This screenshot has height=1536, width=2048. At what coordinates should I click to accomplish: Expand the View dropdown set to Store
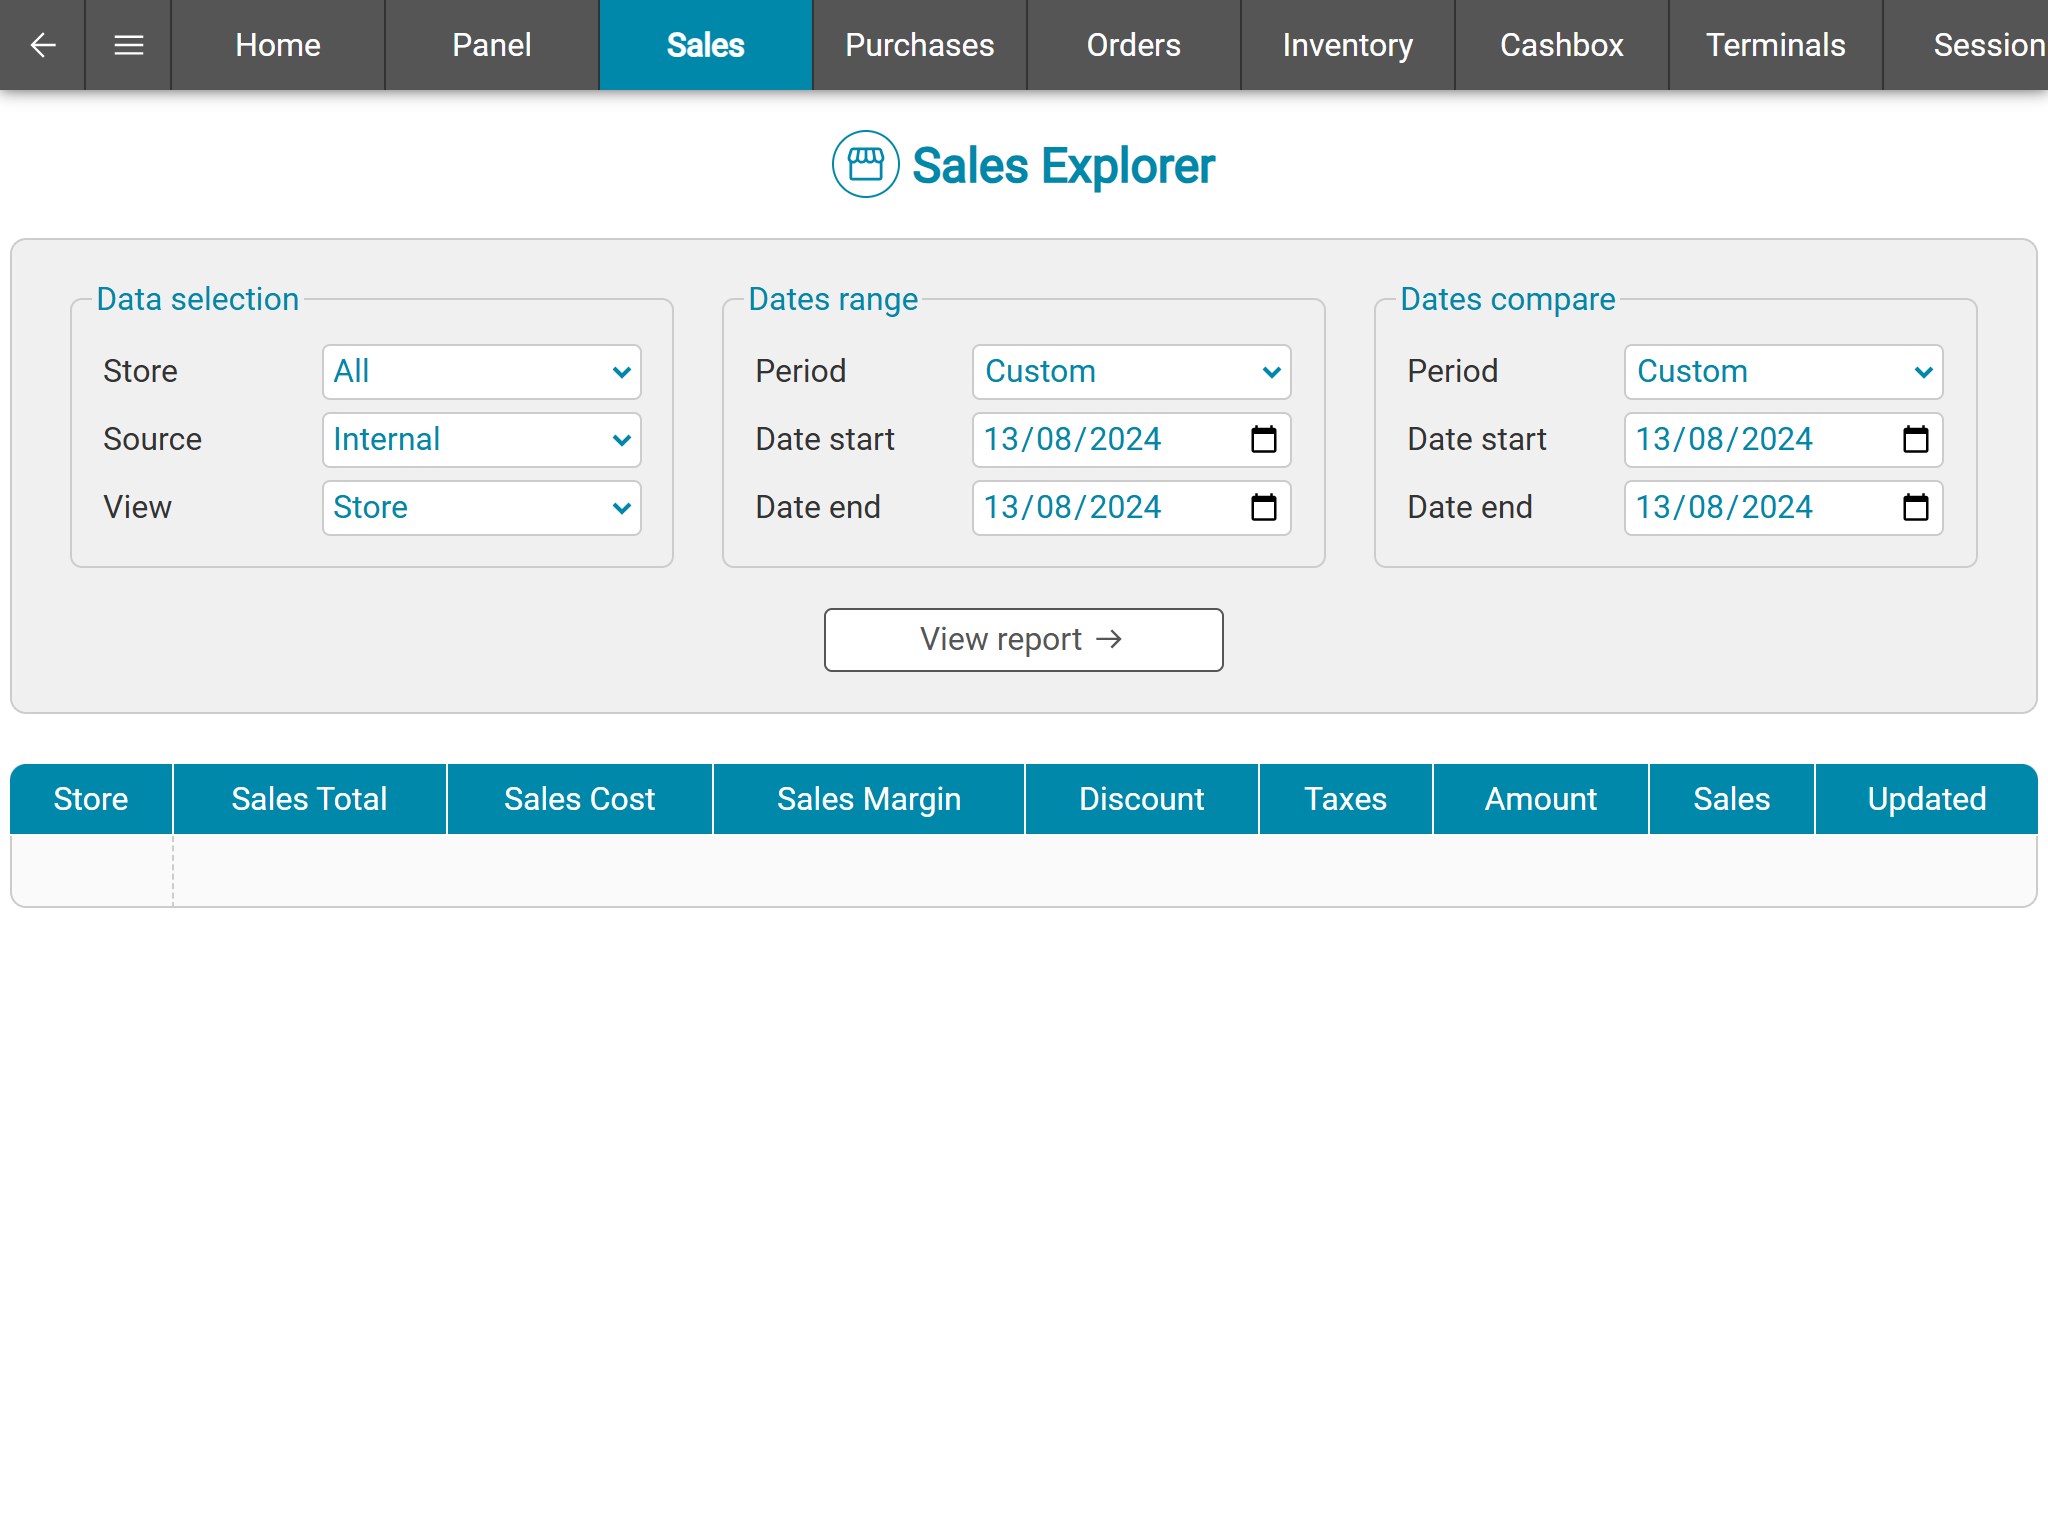(x=481, y=508)
